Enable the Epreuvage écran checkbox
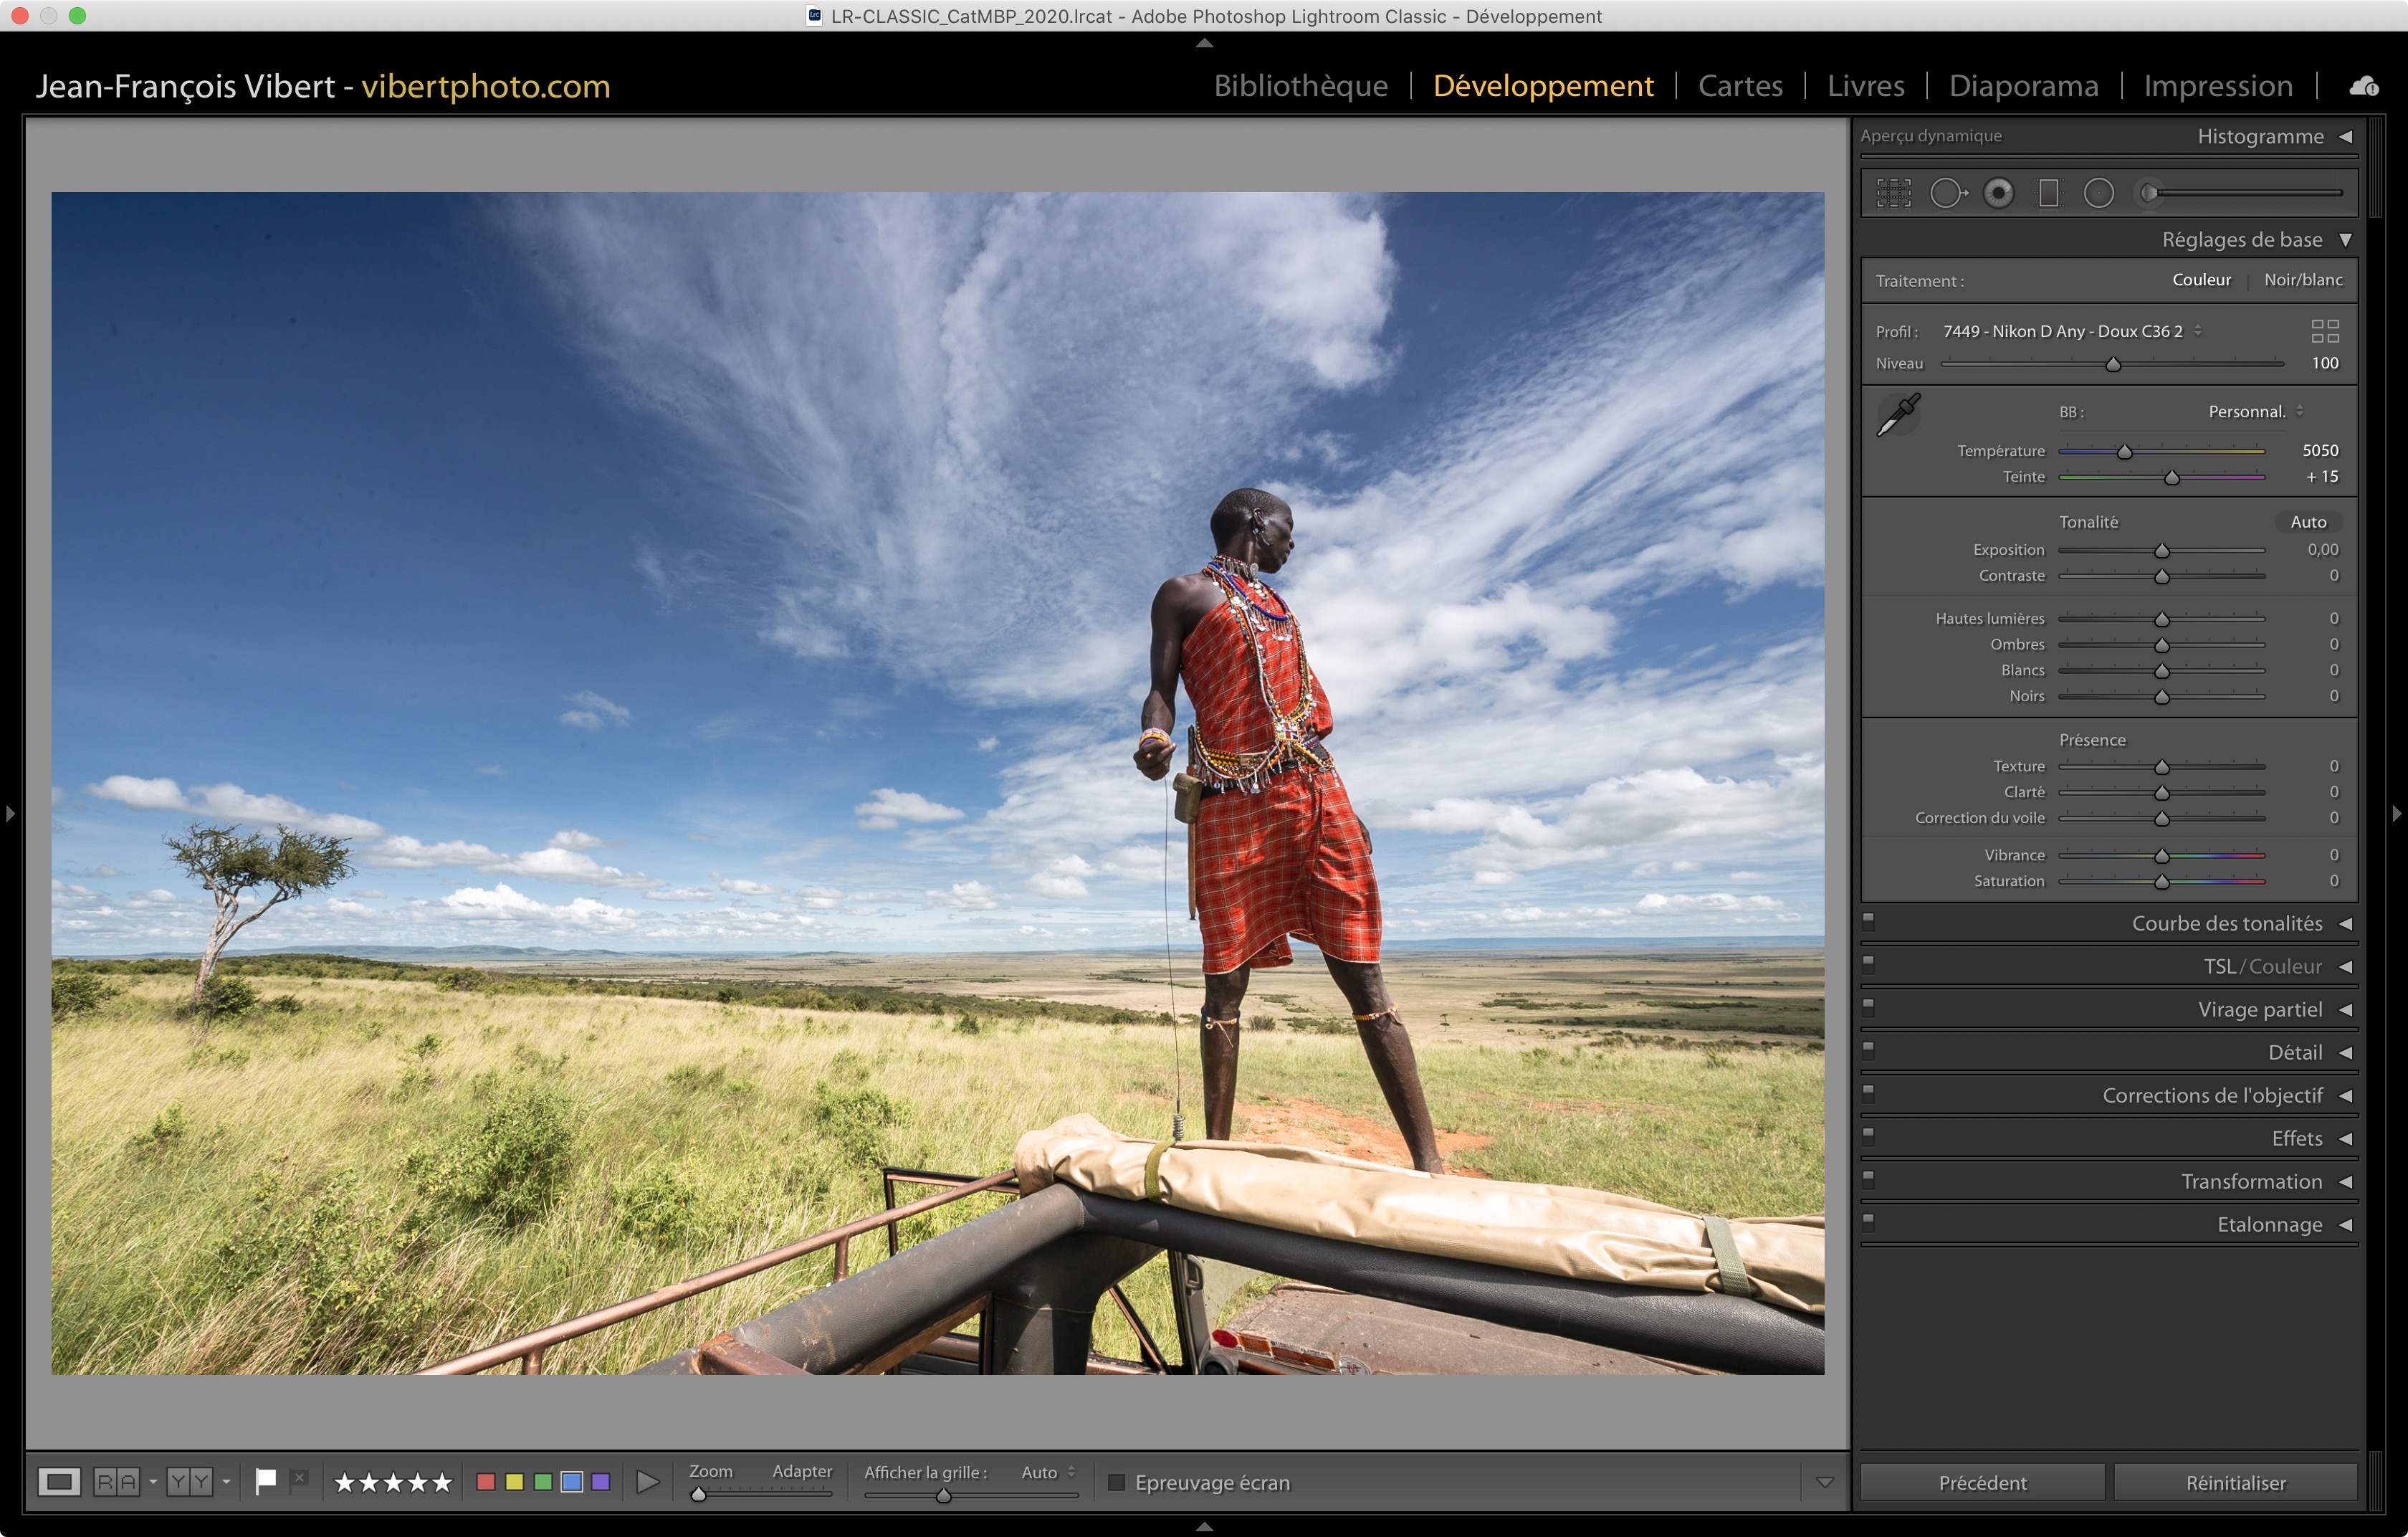The width and height of the screenshot is (2408, 1537). click(x=1116, y=1482)
